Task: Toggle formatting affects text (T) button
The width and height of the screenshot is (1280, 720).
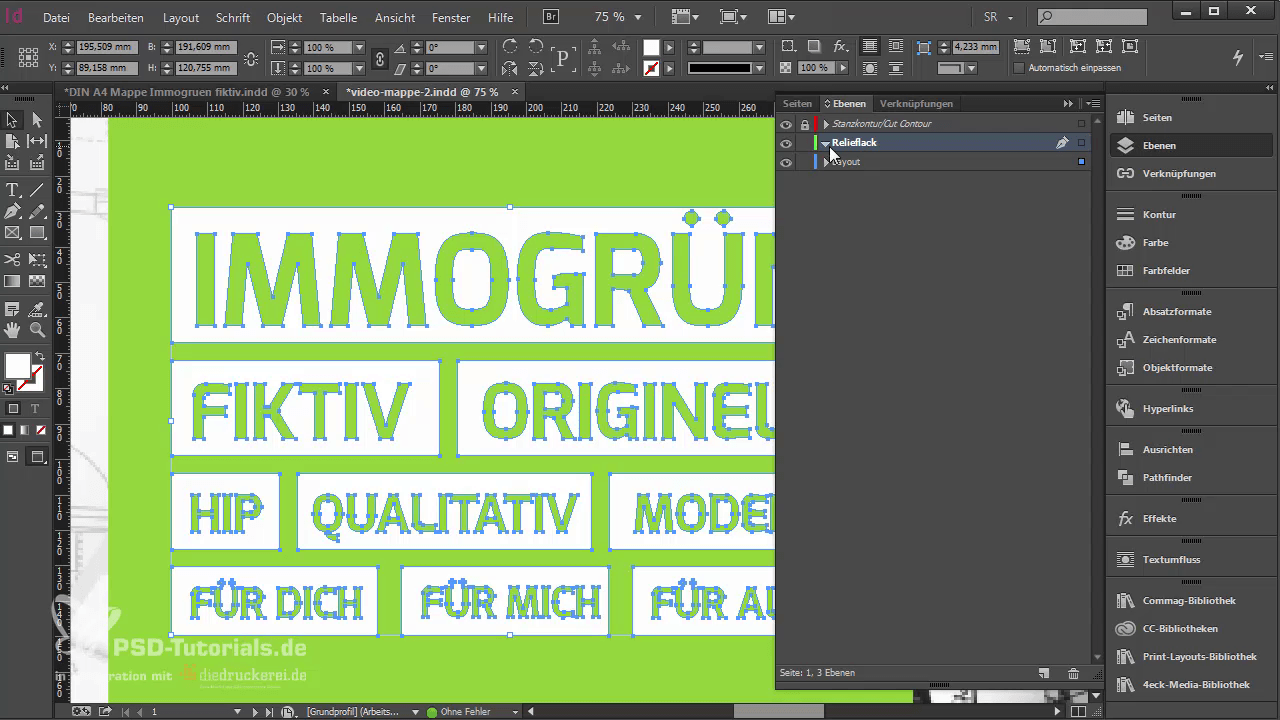Action: click(x=35, y=409)
